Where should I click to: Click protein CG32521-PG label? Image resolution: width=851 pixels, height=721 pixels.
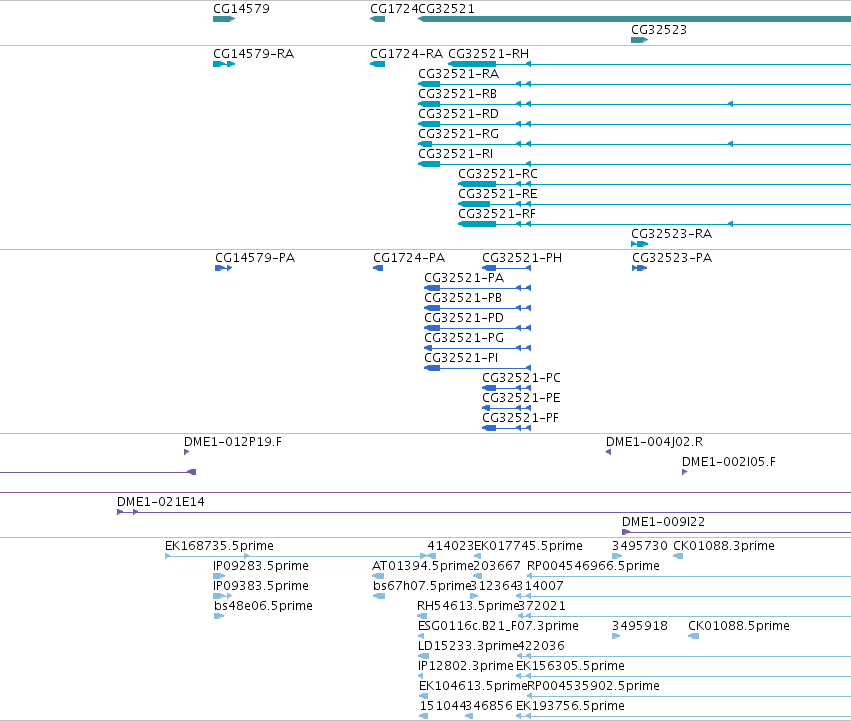[x=464, y=338]
